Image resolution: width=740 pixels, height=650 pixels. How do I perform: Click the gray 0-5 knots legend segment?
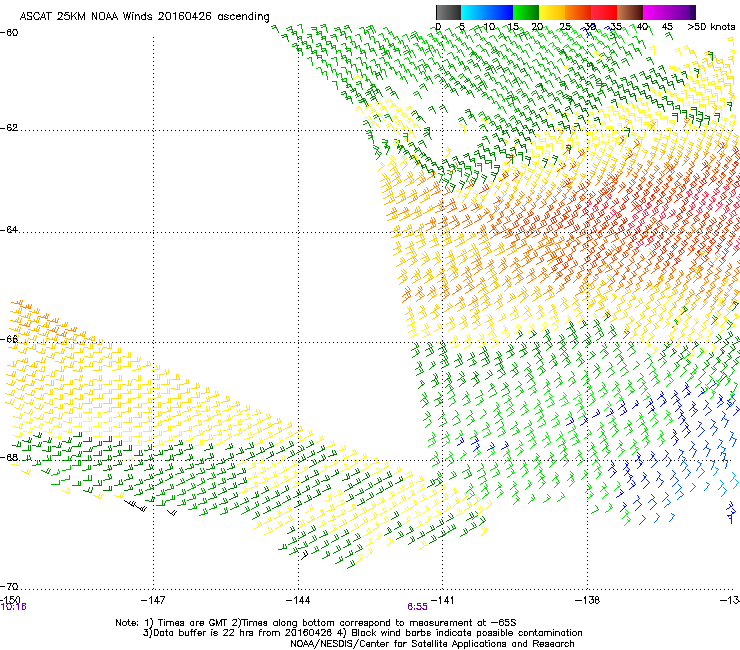coord(448,12)
